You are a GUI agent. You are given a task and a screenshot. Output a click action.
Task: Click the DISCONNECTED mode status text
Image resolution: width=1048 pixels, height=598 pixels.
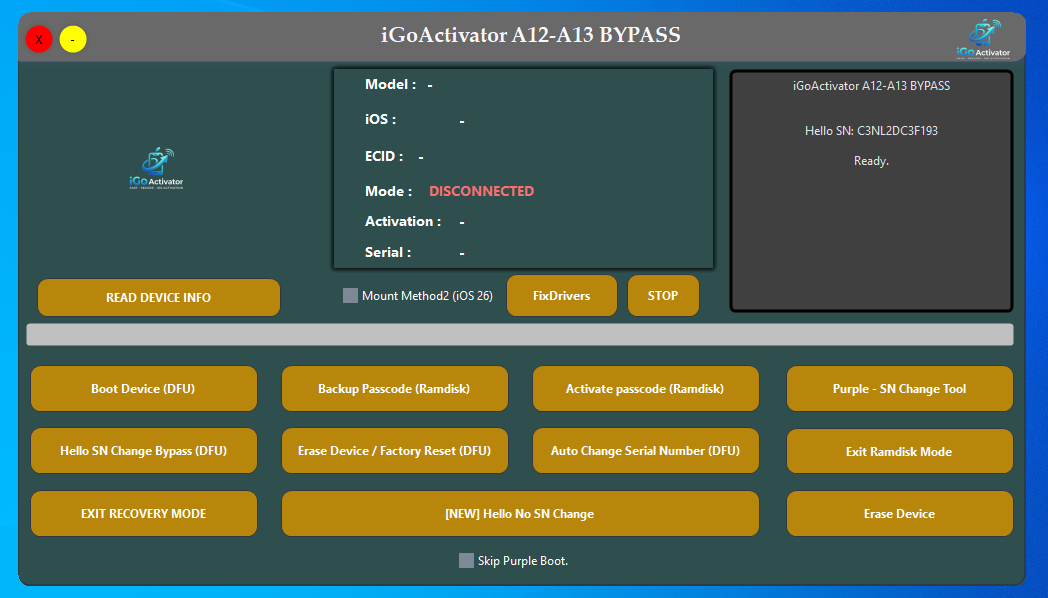point(481,191)
